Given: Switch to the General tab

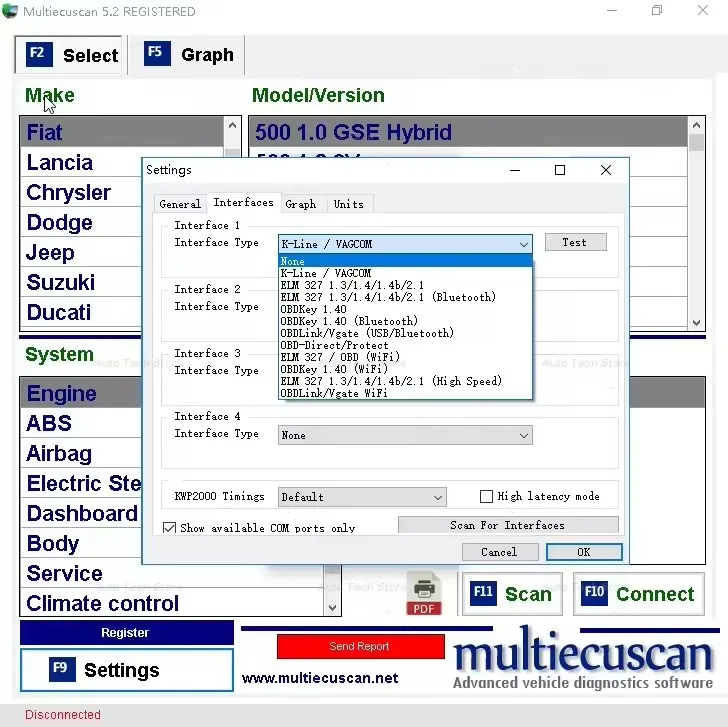Looking at the screenshot, I should (x=180, y=204).
